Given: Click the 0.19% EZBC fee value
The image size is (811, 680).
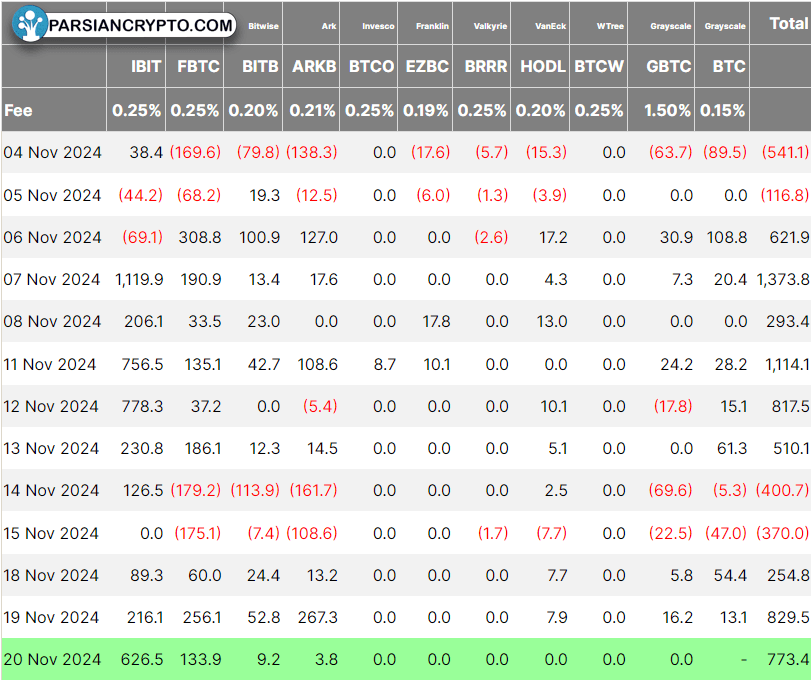Looking at the screenshot, I should (x=426, y=110).
